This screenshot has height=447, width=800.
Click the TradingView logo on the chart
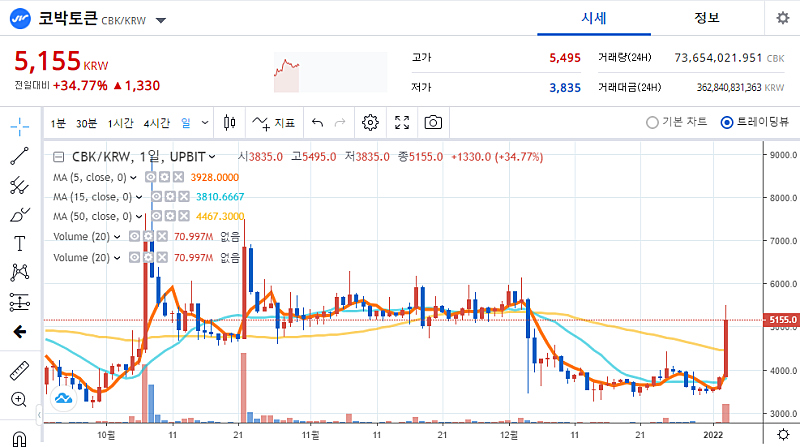(x=64, y=398)
